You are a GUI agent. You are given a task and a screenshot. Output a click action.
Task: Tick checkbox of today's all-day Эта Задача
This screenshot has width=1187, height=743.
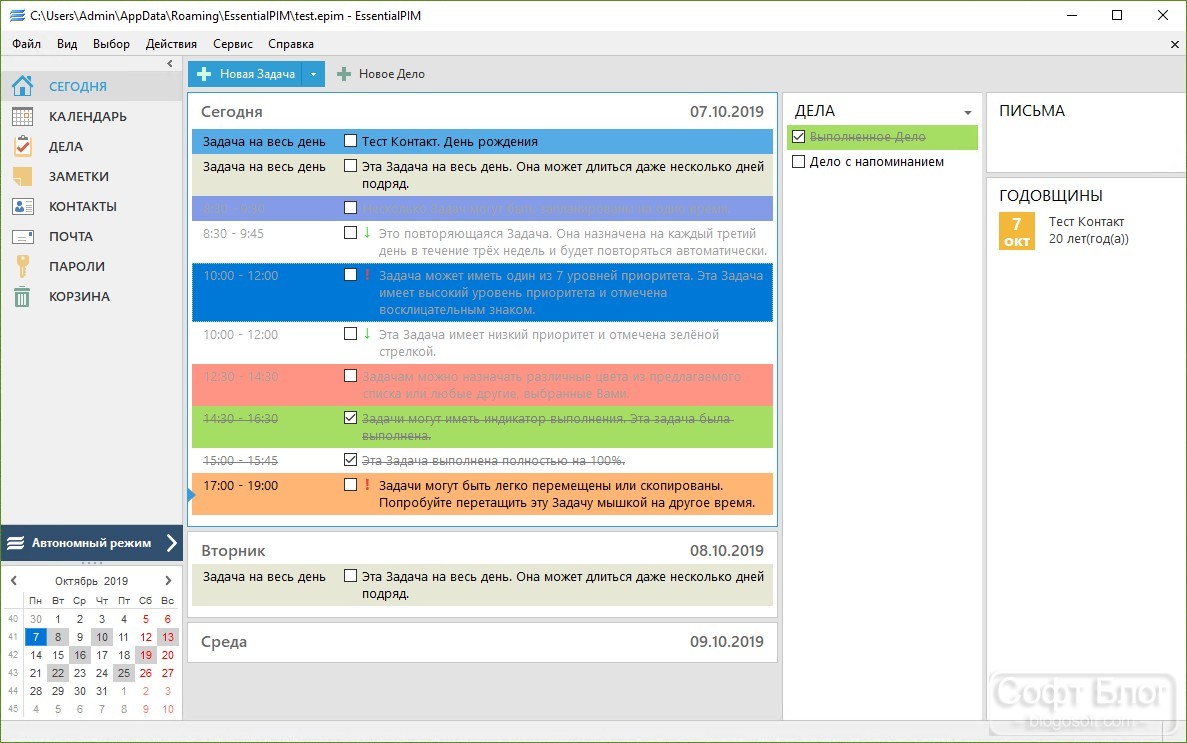point(350,165)
